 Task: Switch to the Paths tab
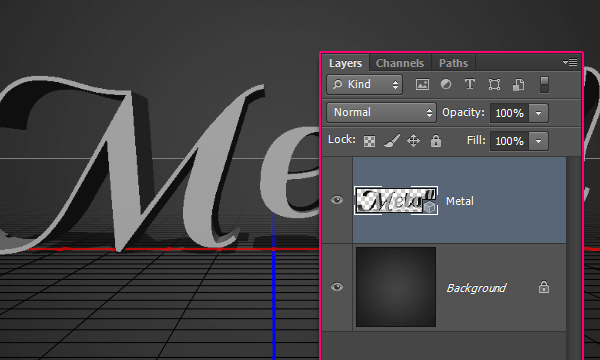(x=453, y=63)
